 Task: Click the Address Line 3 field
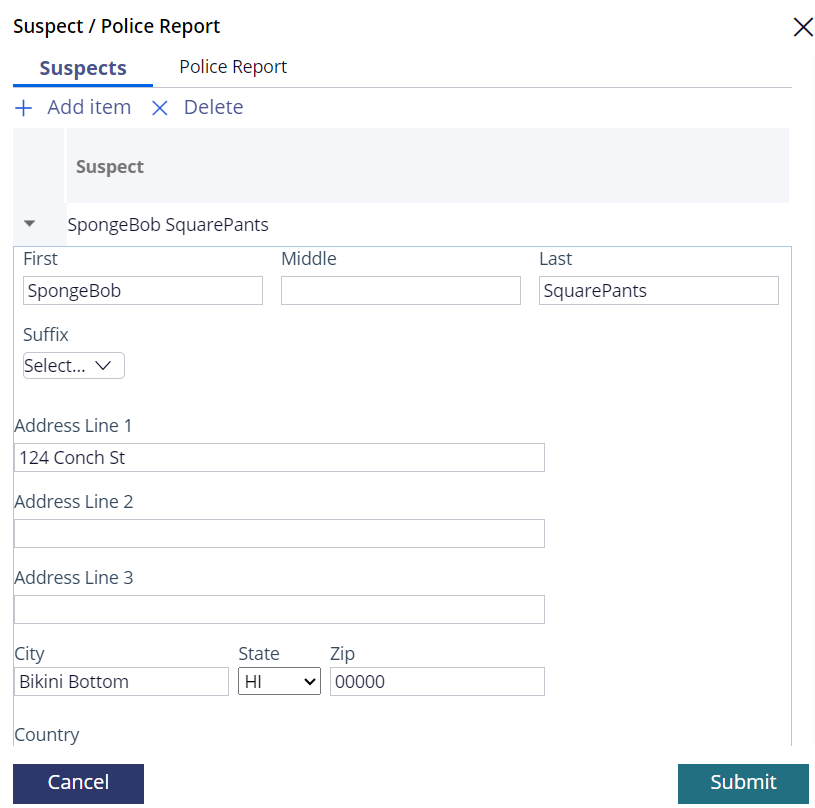(279, 610)
